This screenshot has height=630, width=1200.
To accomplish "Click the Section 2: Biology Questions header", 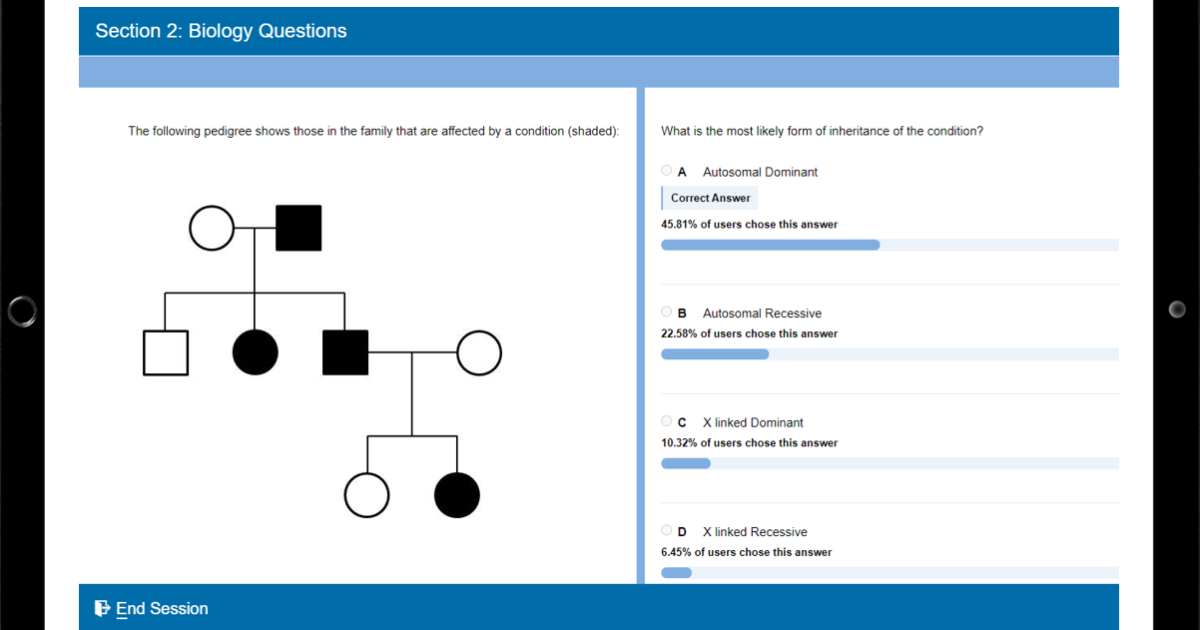I will pyautogui.click(x=221, y=31).
